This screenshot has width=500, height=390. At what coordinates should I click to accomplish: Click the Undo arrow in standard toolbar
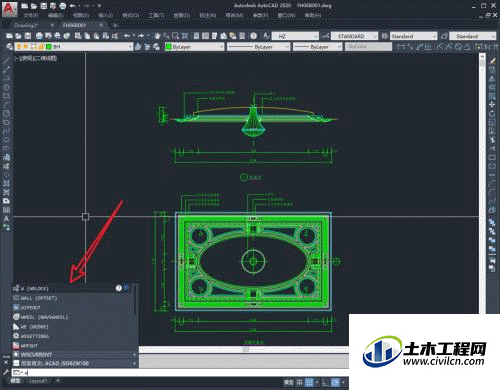127,36
